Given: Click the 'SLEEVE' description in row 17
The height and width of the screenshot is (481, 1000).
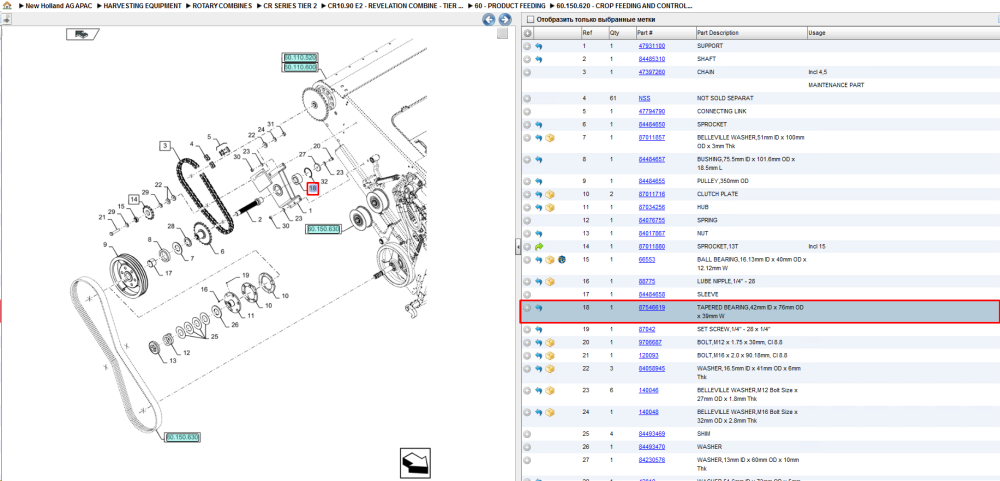Looking at the screenshot, I should (x=707, y=294).
